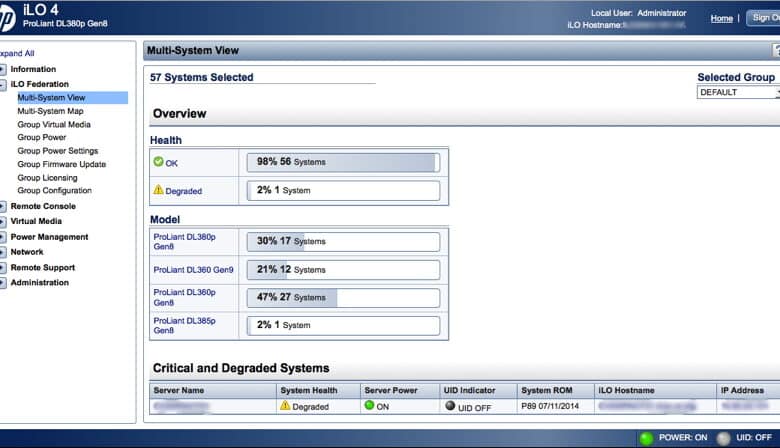Click the Sign Out button
The height and width of the screenshot is (448, 780).
763,18
